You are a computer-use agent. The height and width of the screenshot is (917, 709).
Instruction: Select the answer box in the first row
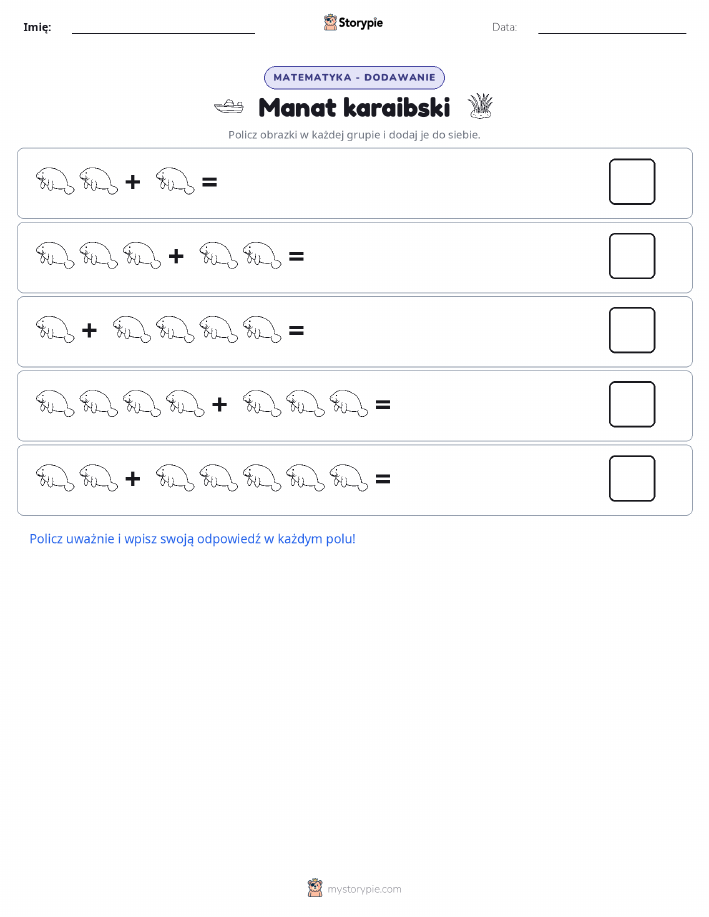632,182
